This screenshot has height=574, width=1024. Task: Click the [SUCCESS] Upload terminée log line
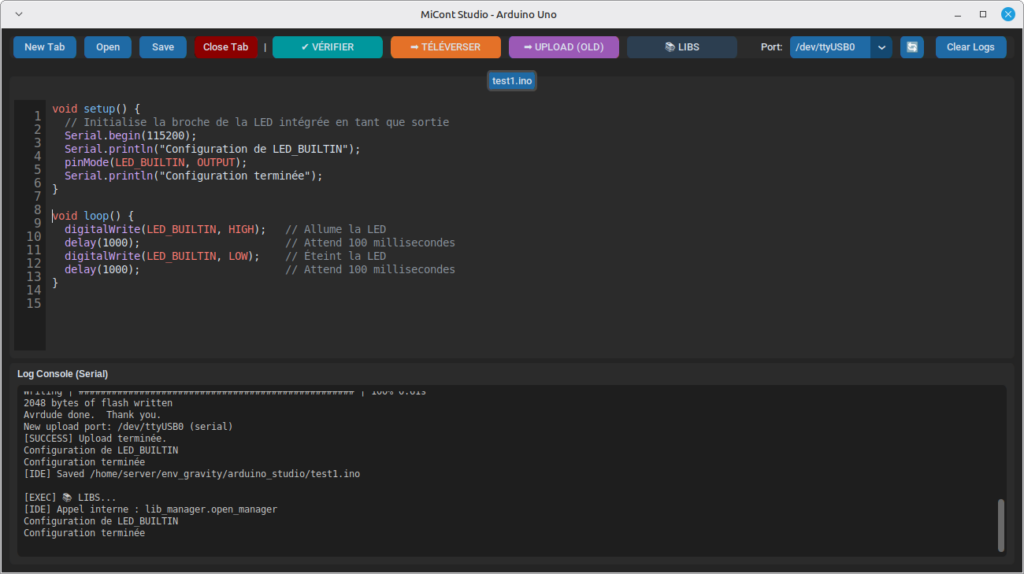tap(95, 438)
